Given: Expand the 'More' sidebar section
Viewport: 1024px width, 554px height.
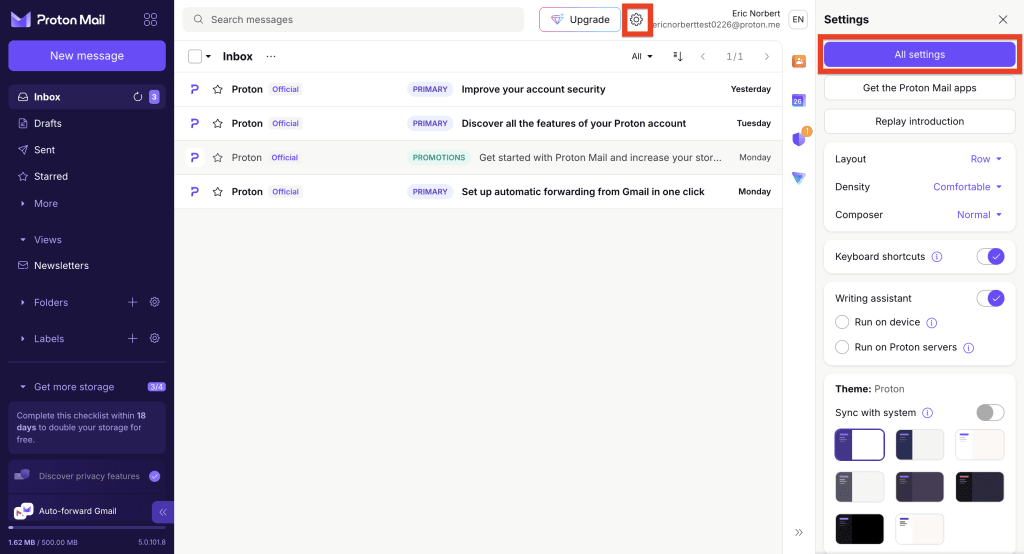Looking at the screenshot, I should coord(40,203).
